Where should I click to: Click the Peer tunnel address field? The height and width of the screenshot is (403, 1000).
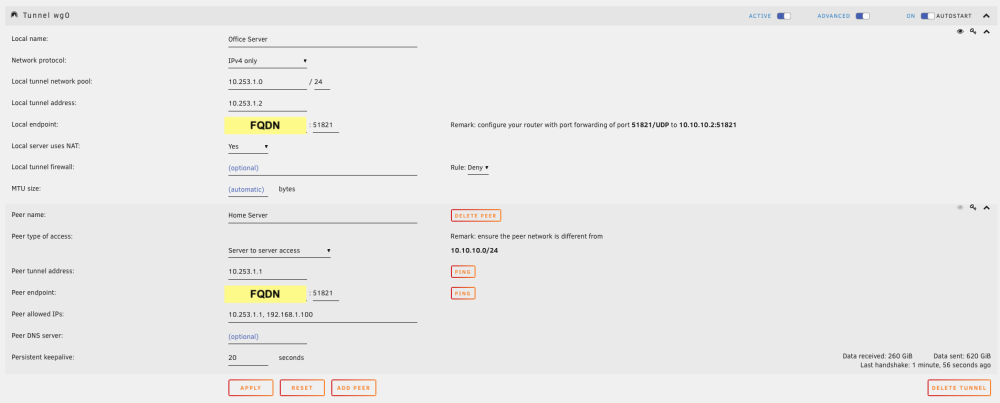pos(267,272)
